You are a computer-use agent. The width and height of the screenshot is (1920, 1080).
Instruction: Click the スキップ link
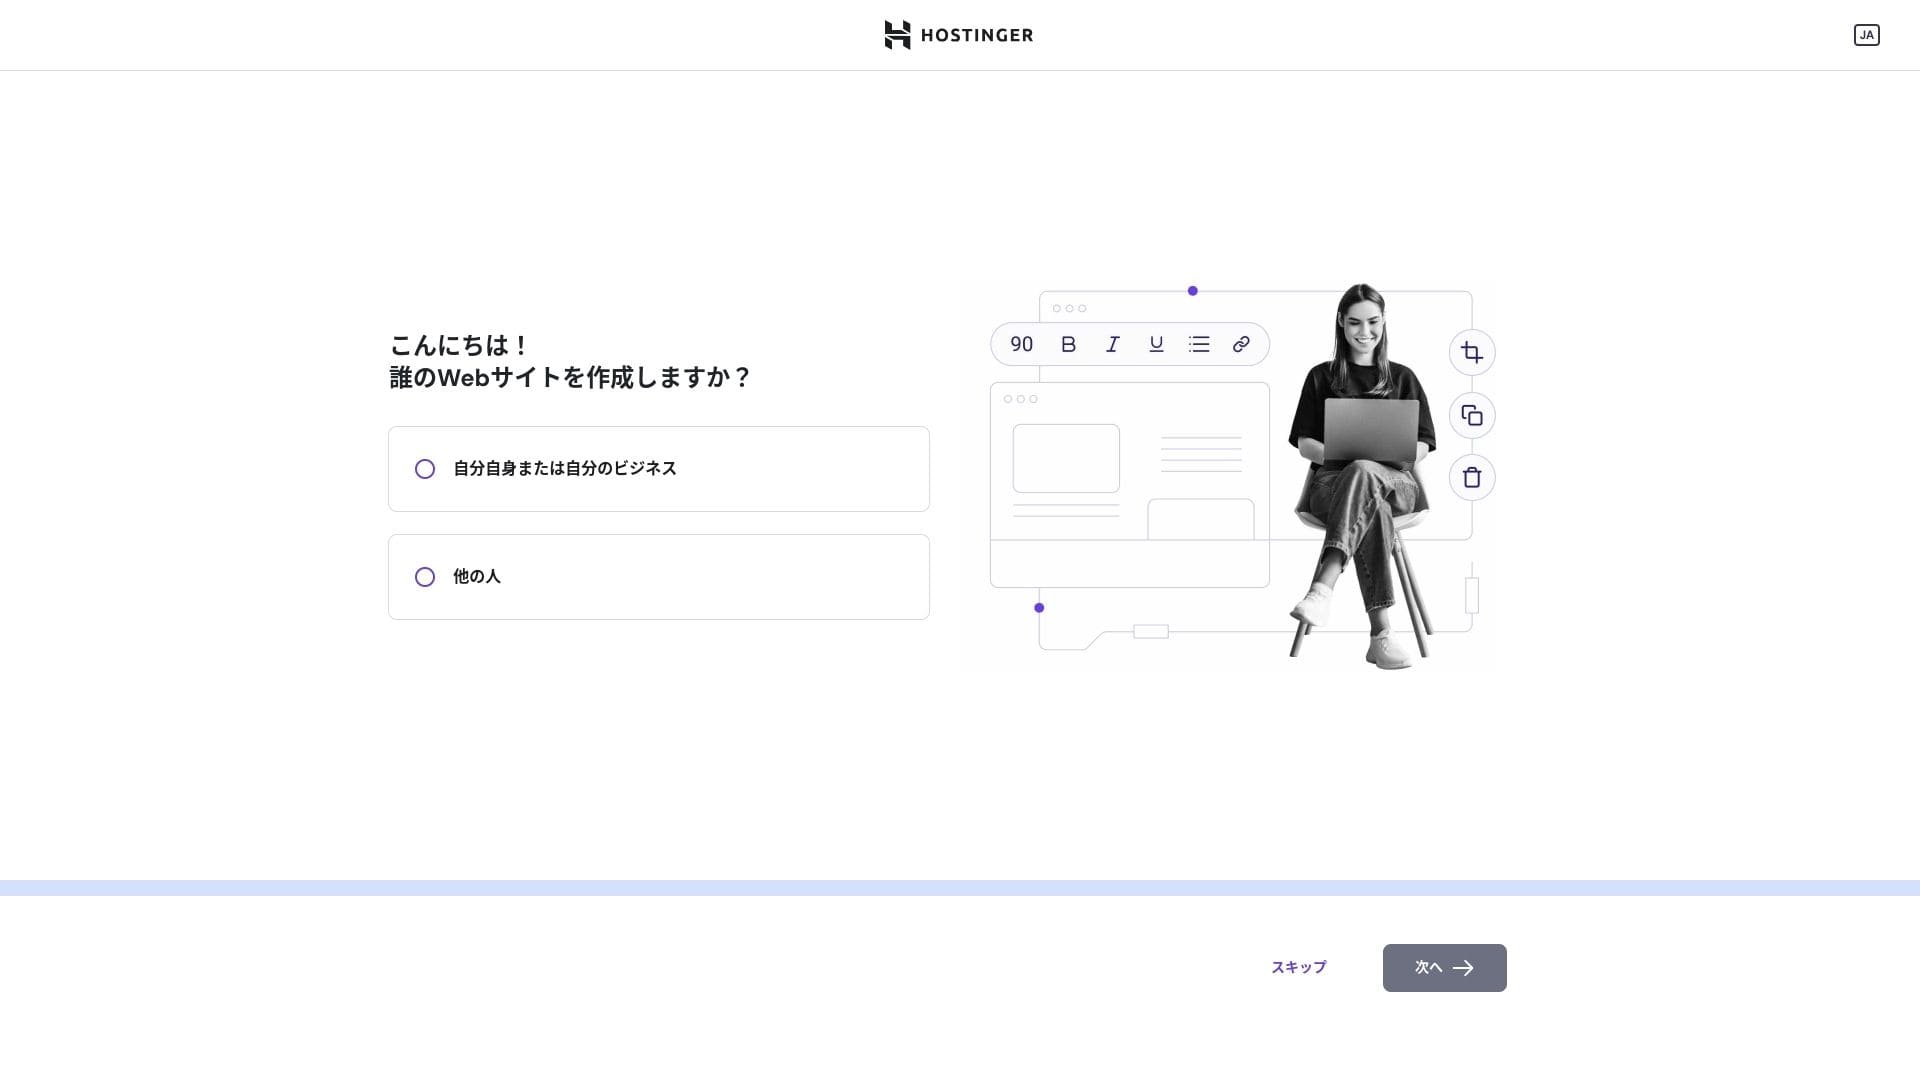[1298, 967]
